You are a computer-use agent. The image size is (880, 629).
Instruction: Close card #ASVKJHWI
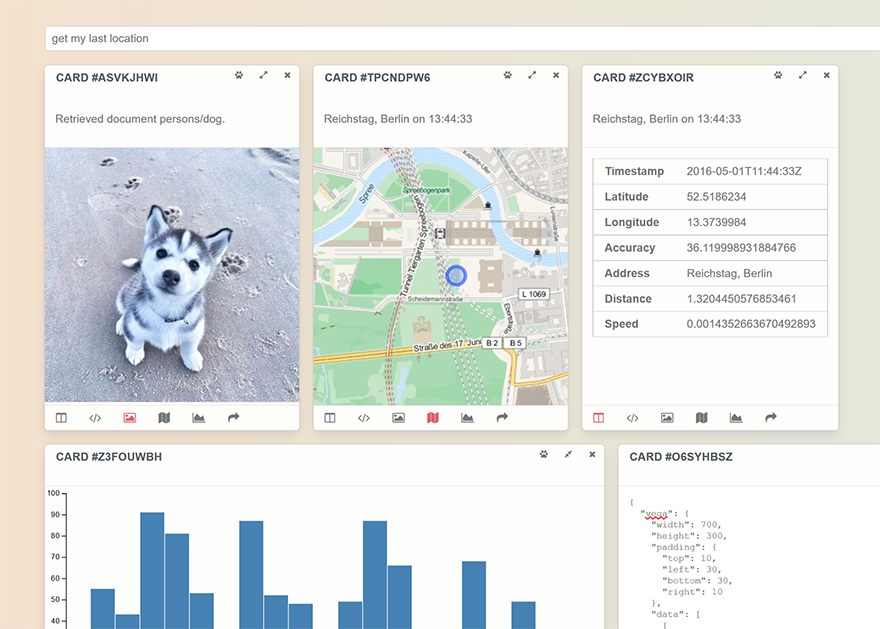pyautogui.click(x=287, y=75)
